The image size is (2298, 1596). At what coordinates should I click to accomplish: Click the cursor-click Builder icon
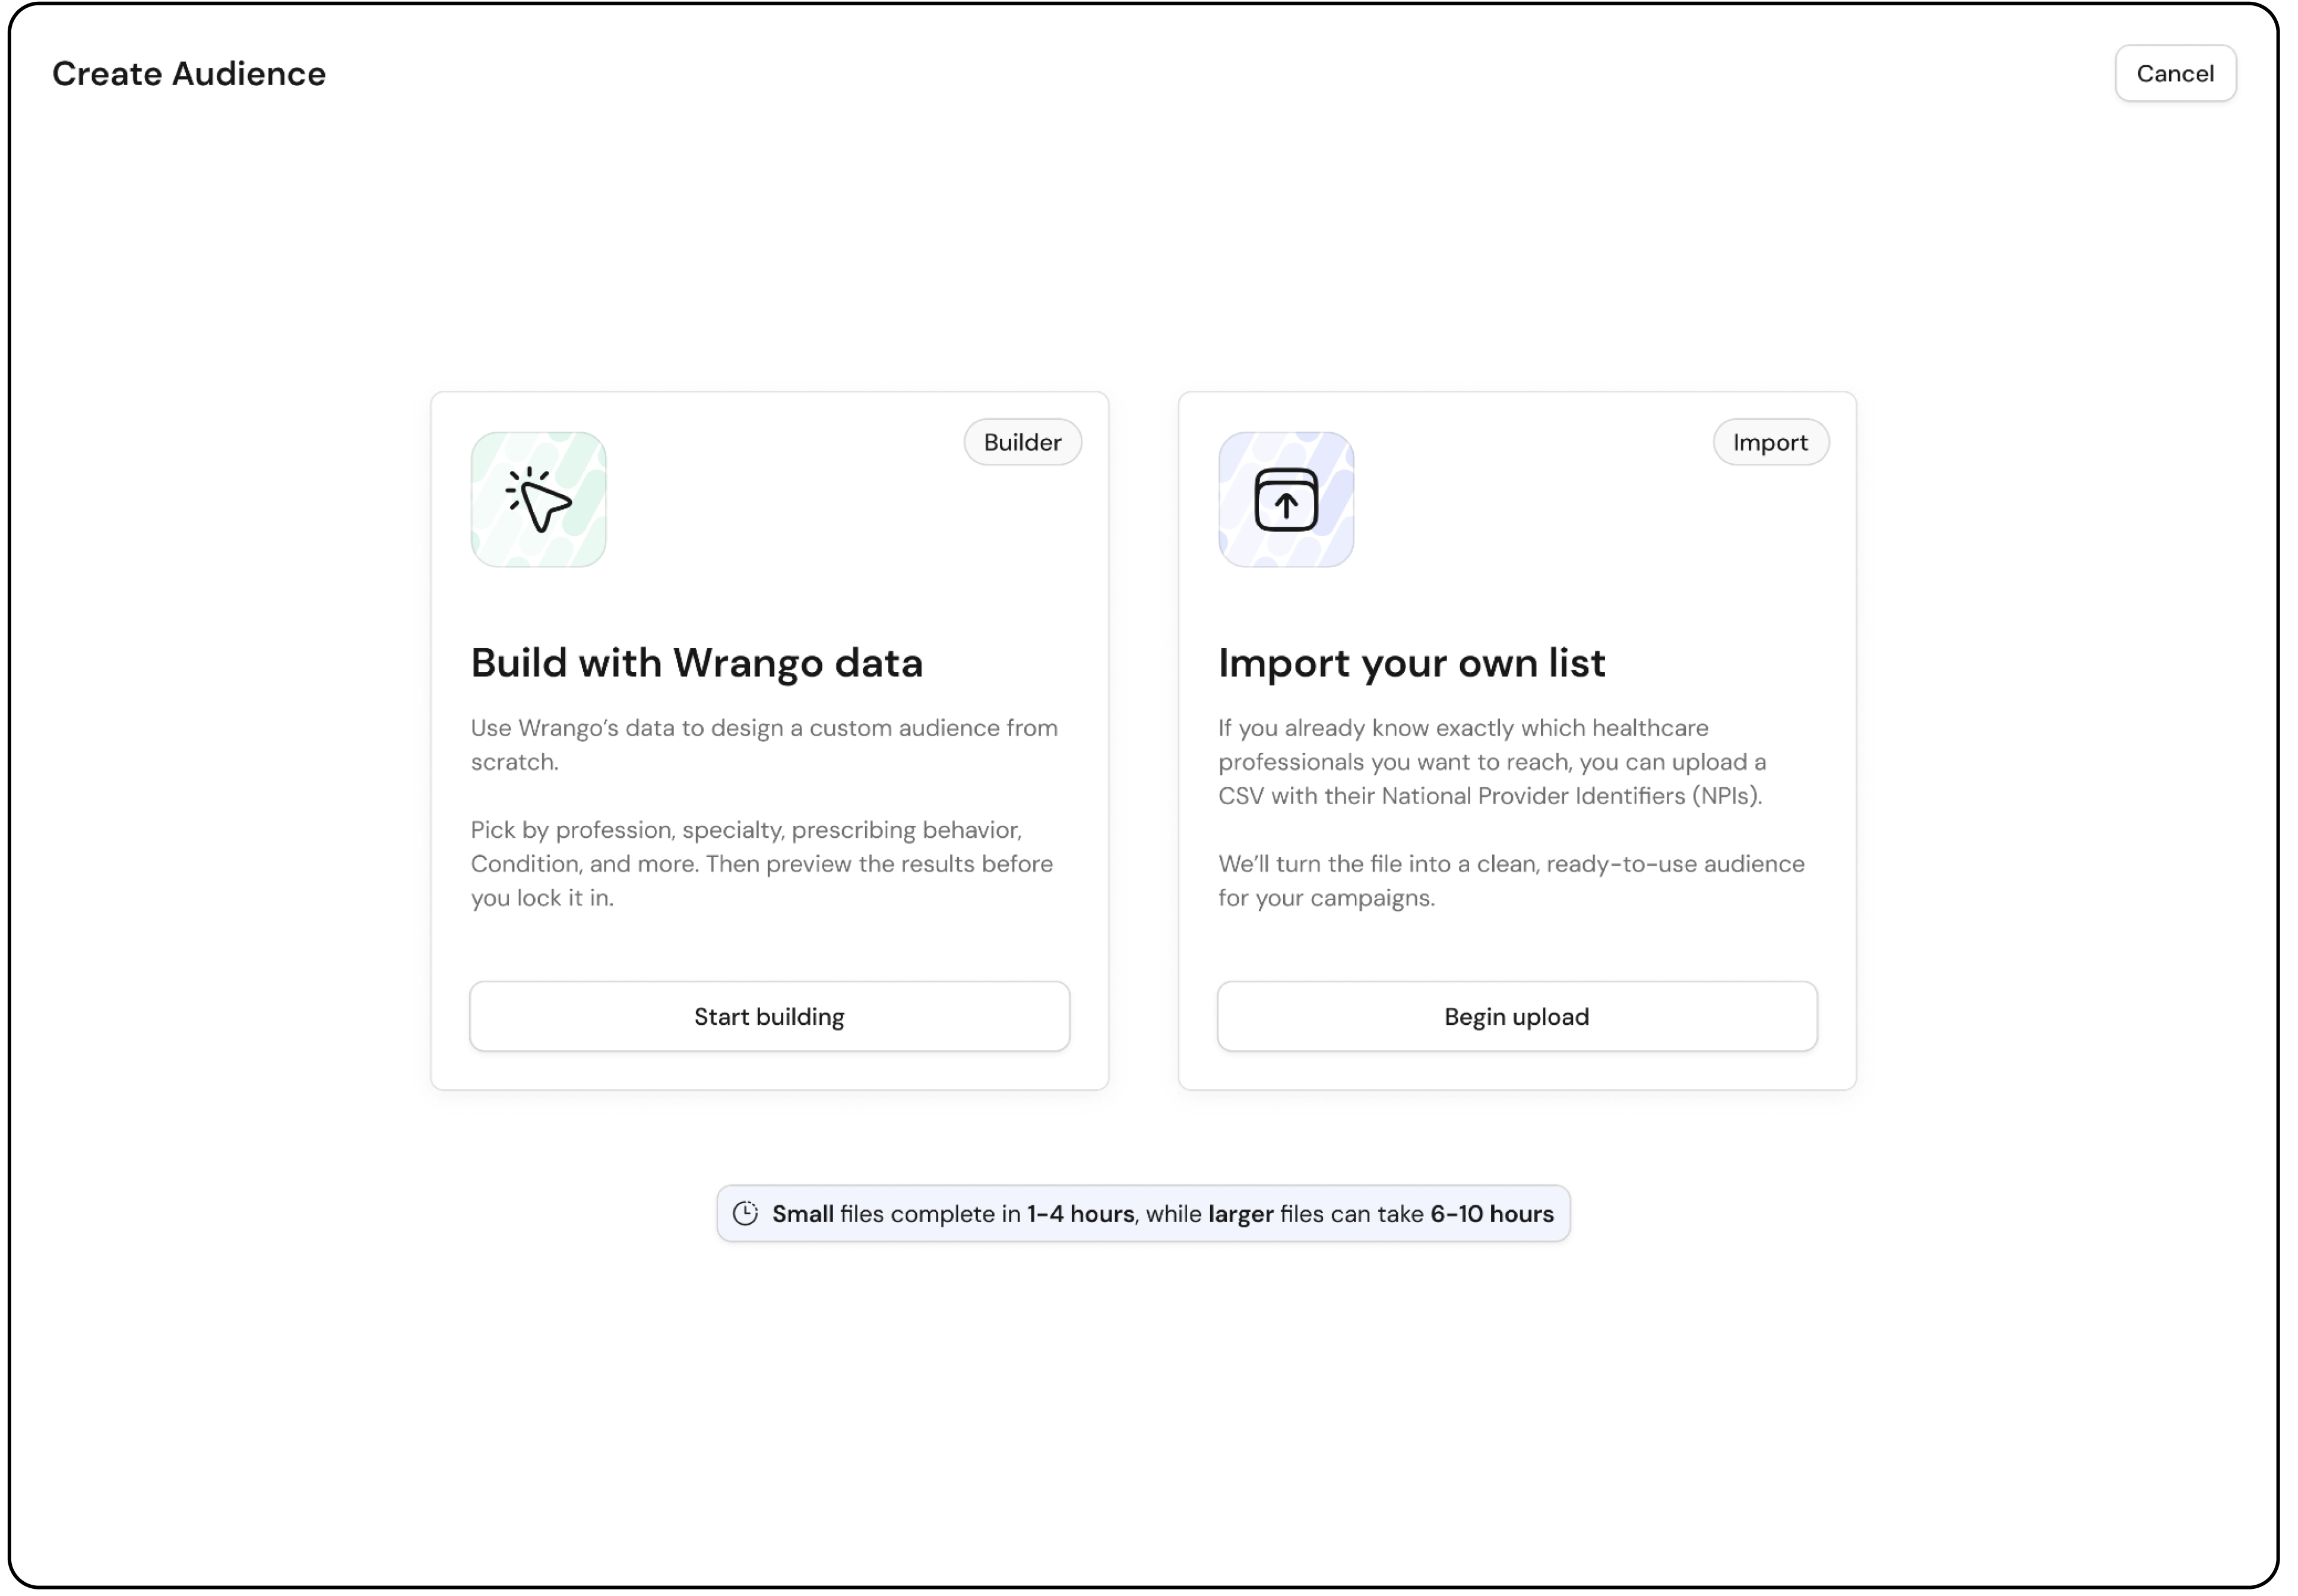tap(538, 499)
